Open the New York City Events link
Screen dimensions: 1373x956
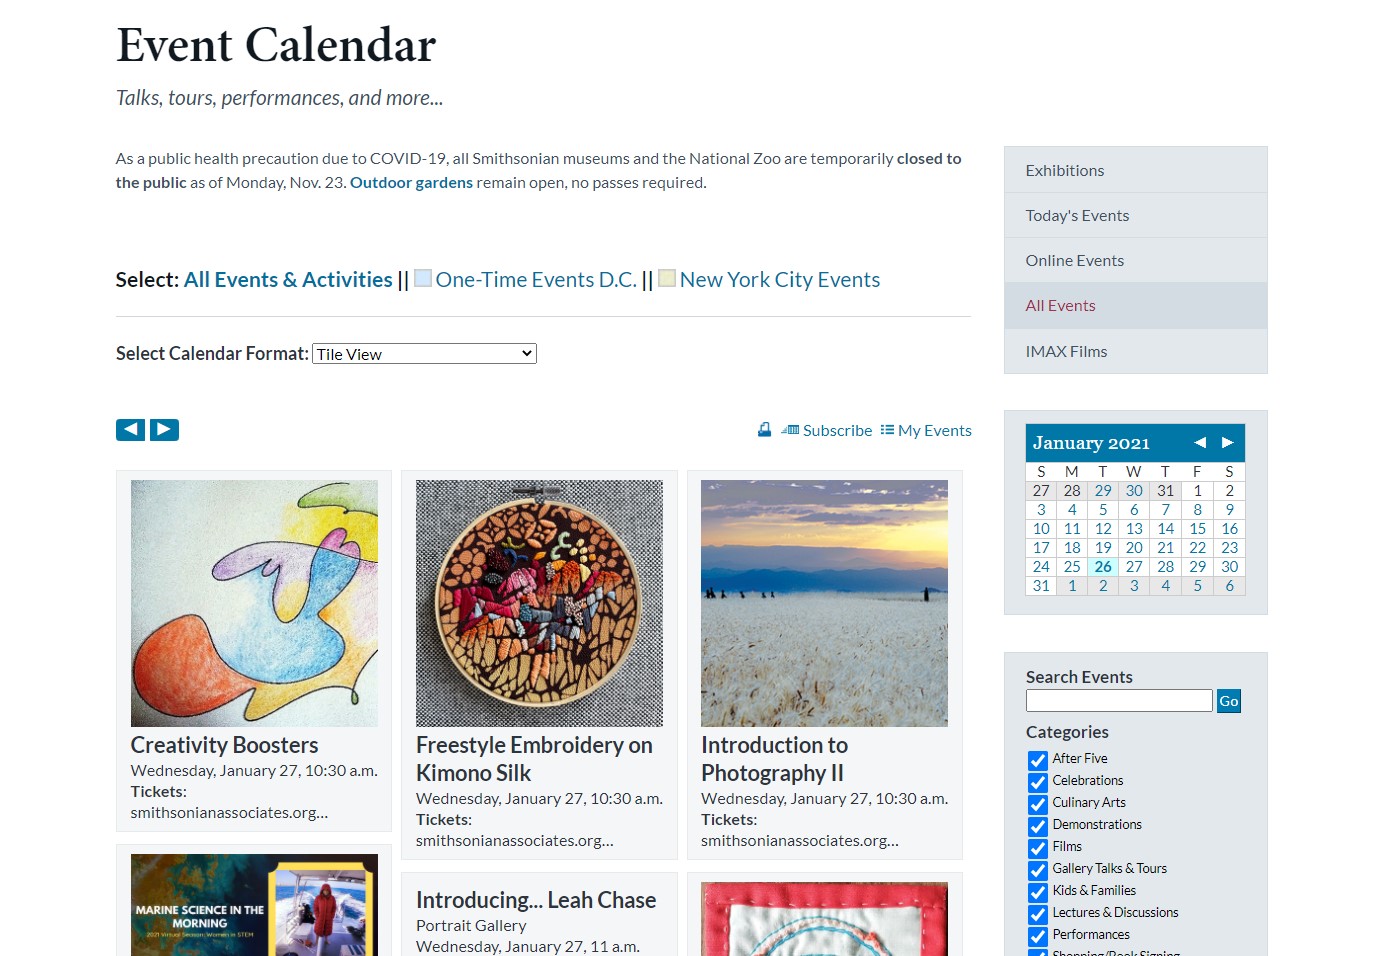(x=780, y=280)
